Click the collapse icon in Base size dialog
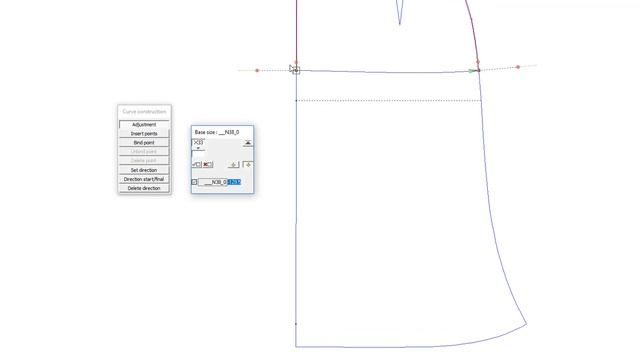This screenshot has height=360, width=640. click(248, 143)
